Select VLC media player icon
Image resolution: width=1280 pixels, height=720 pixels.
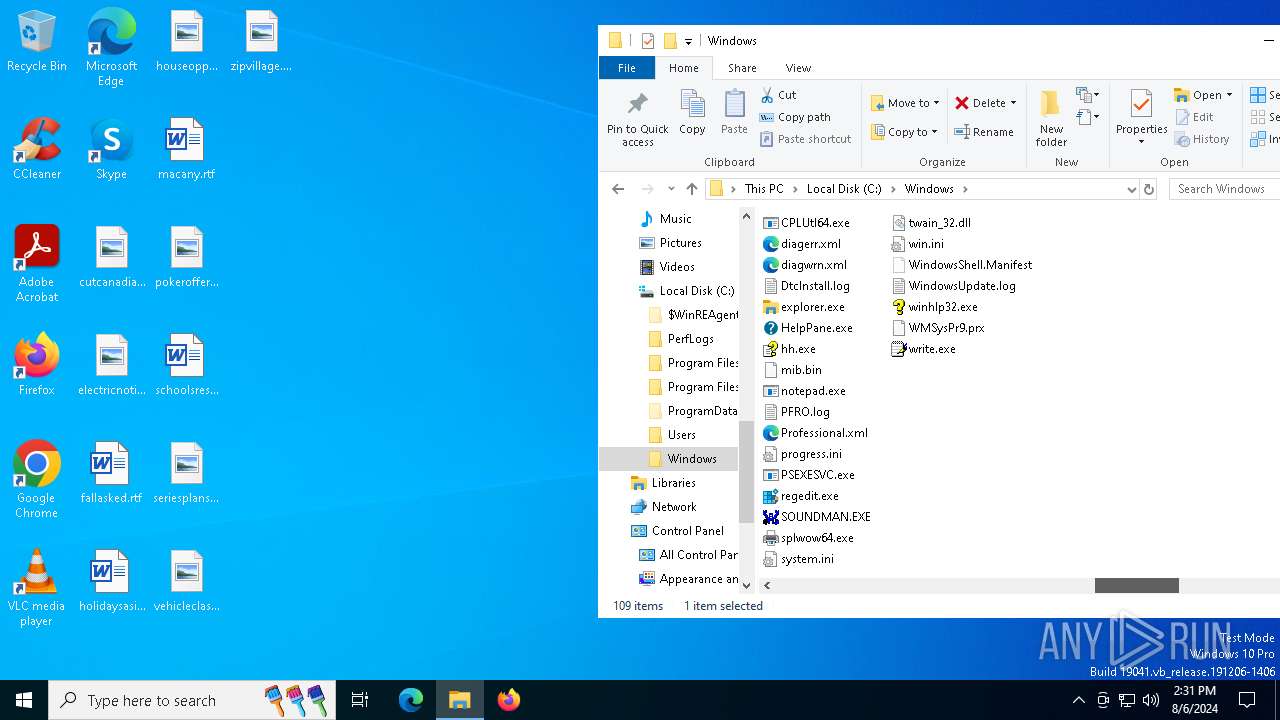tap(36, 588)
